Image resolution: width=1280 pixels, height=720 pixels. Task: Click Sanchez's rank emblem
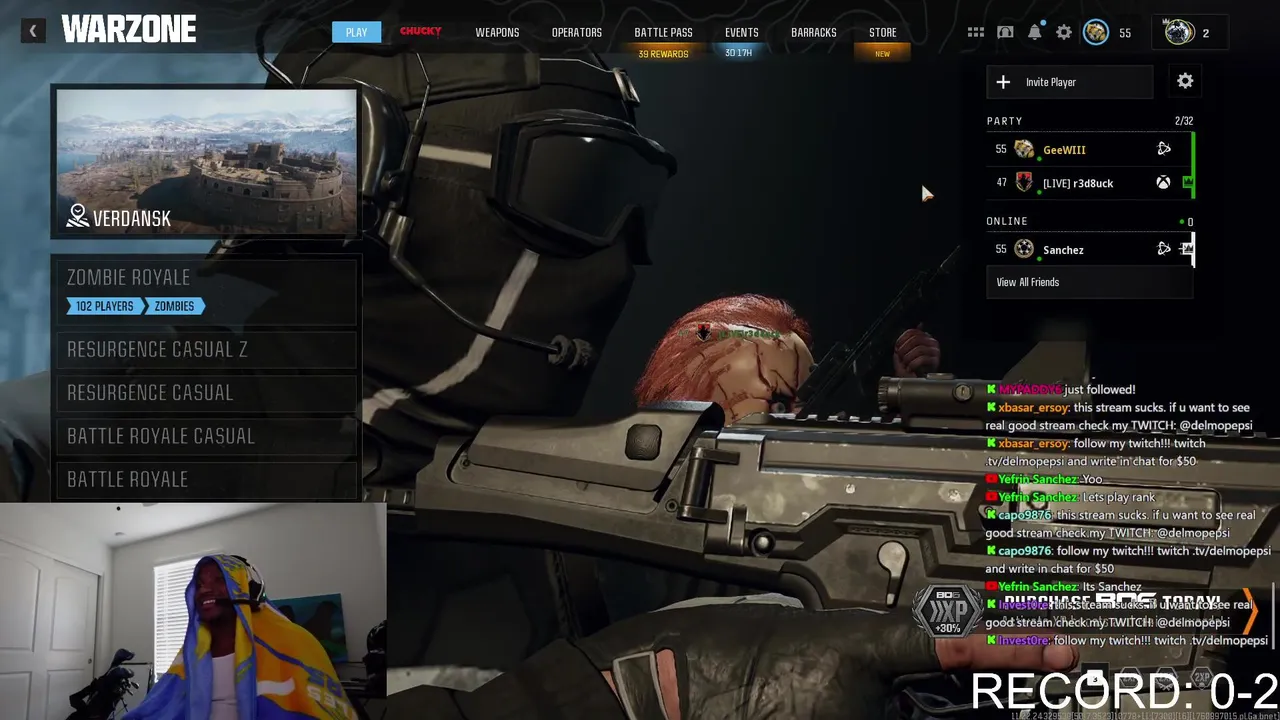coord(1024,249)
